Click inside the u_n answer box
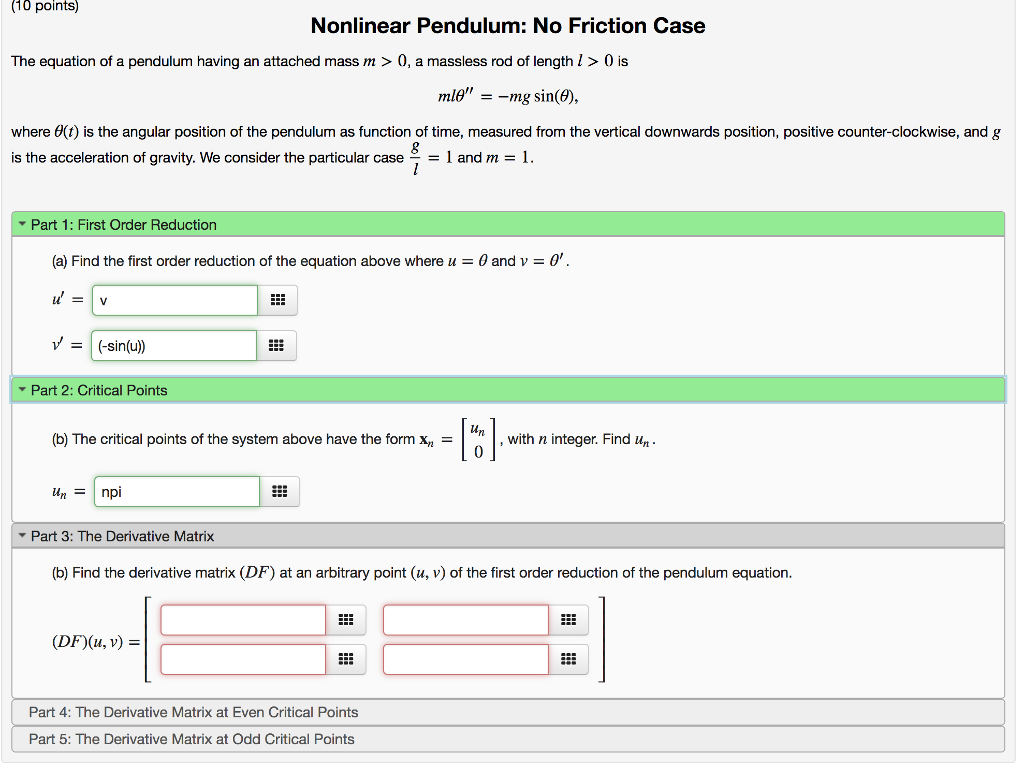 click(x=176, y=491)
